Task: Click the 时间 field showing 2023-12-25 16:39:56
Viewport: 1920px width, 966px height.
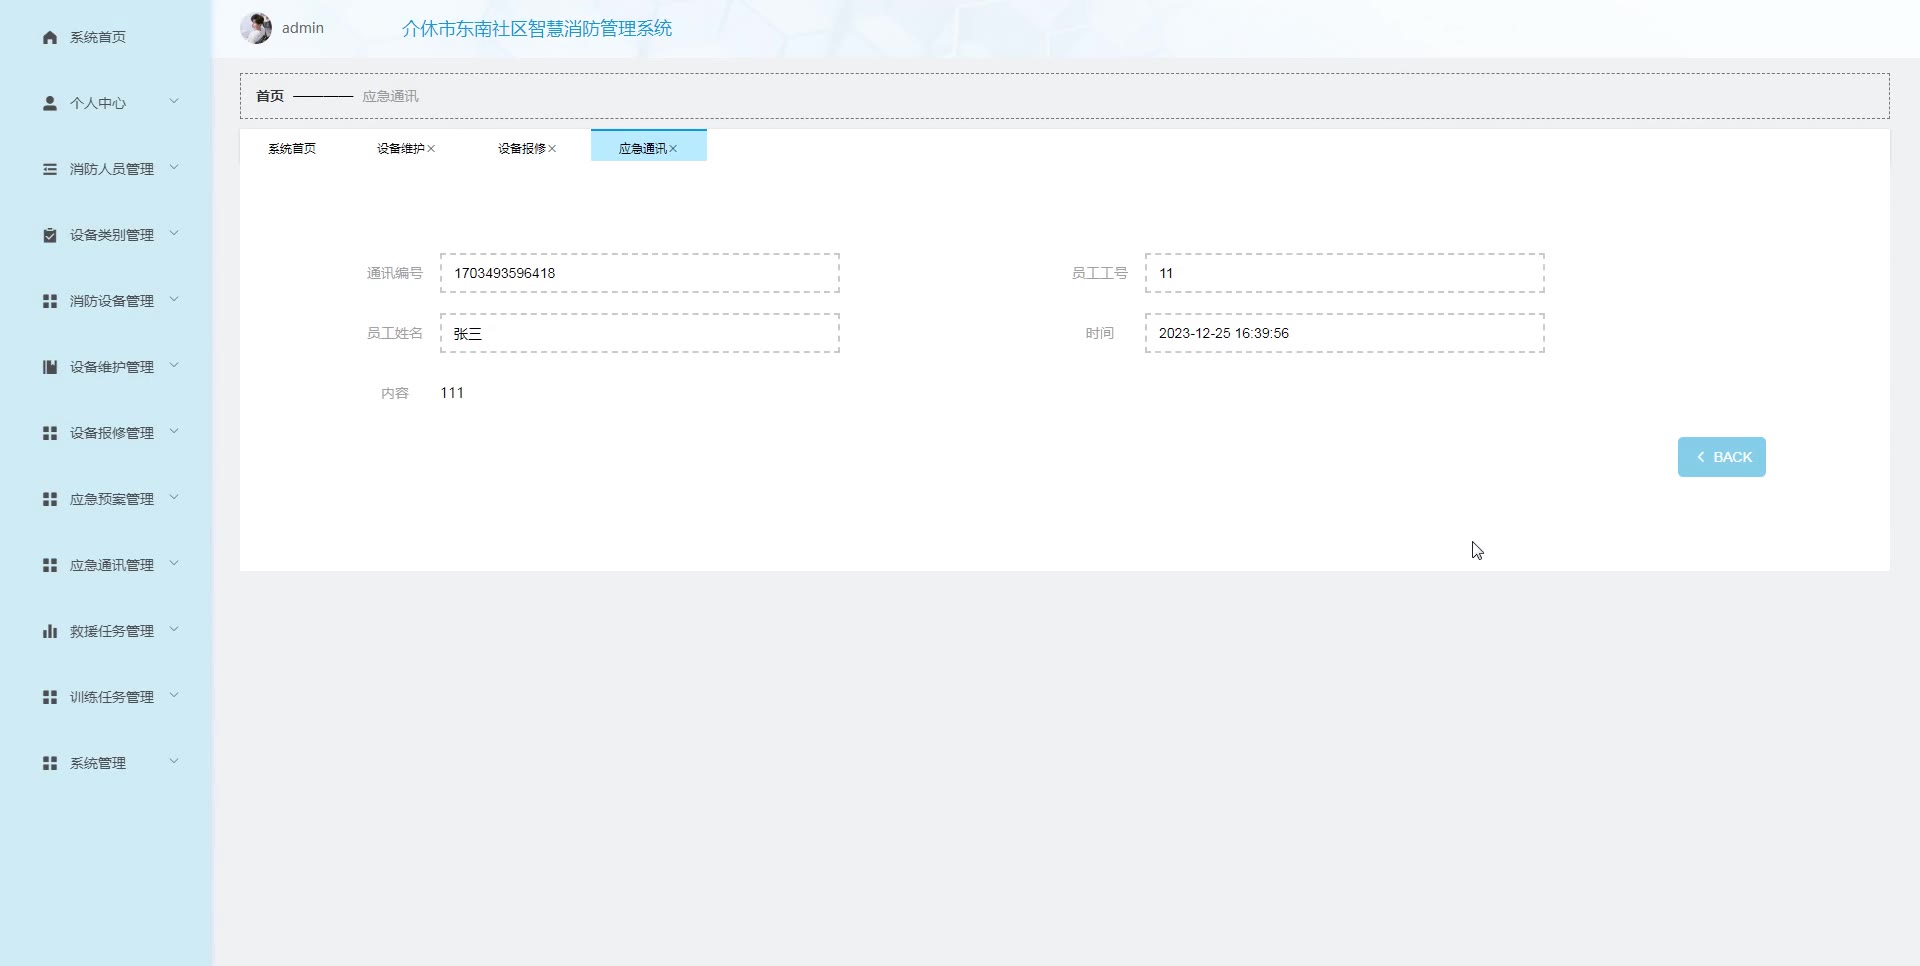Action: (1345, 333)
